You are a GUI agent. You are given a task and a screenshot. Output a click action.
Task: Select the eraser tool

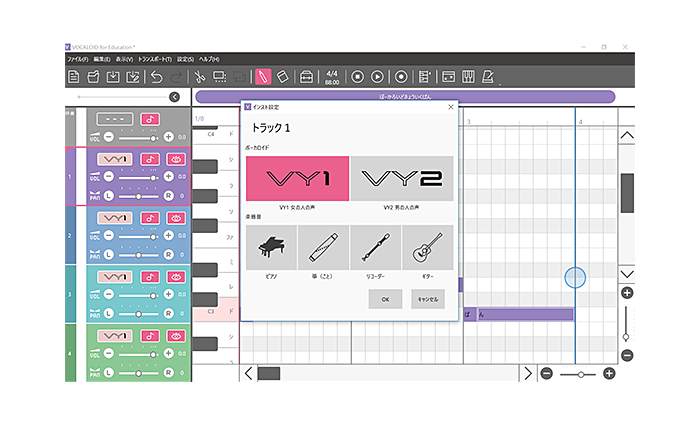pyautogui.click(x=283, y=77)
